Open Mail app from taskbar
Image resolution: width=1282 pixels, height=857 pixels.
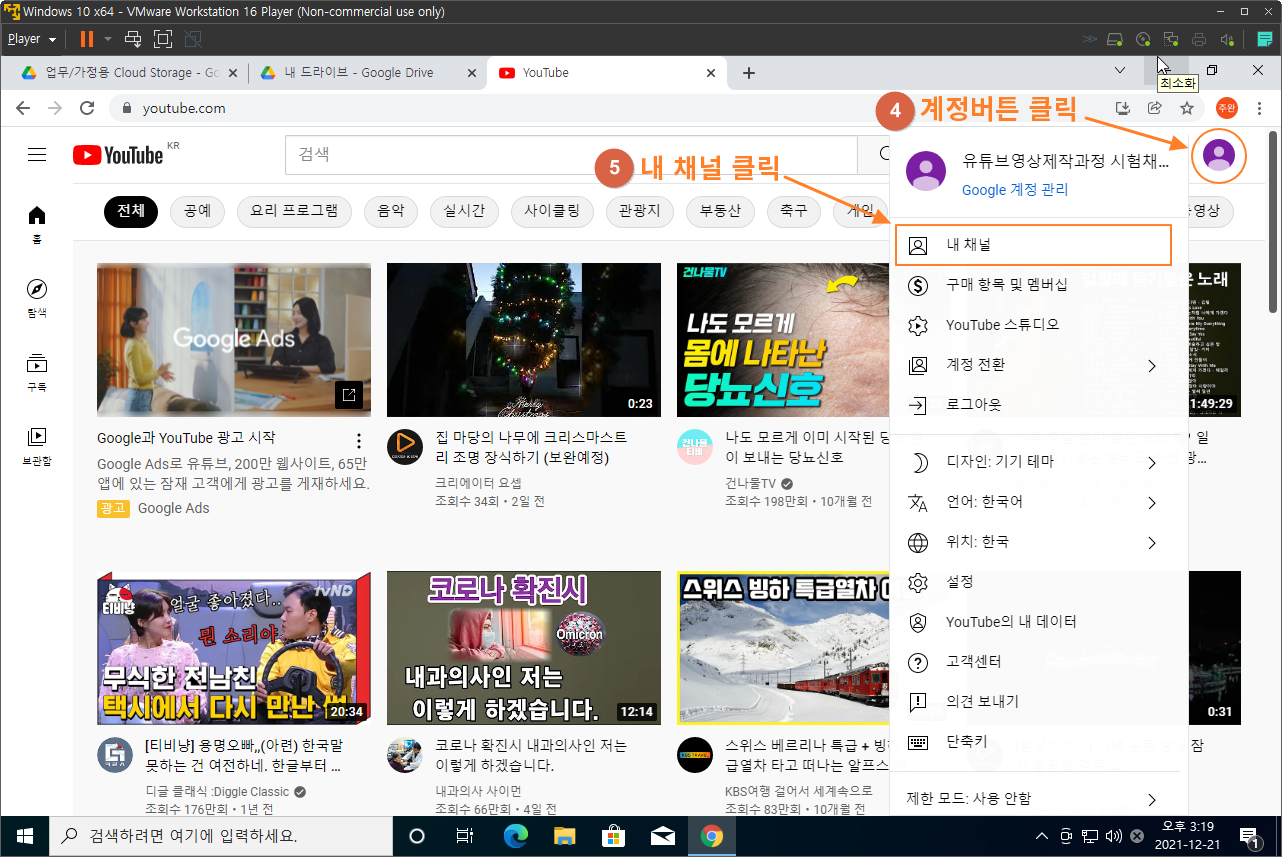point(662,836)
